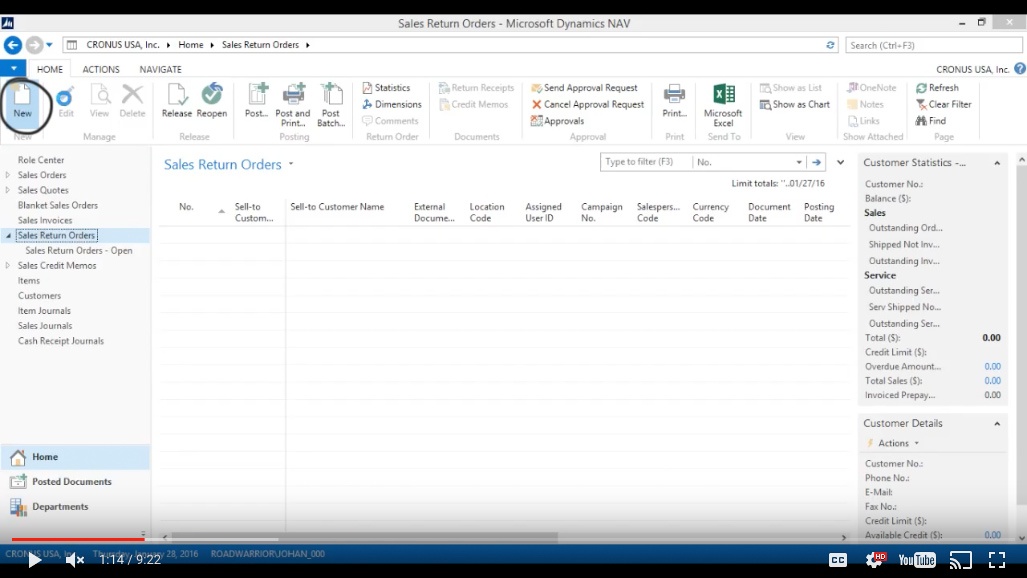Open Credit Memos documents
This screenshot has width=1027, height=578.
474,104
